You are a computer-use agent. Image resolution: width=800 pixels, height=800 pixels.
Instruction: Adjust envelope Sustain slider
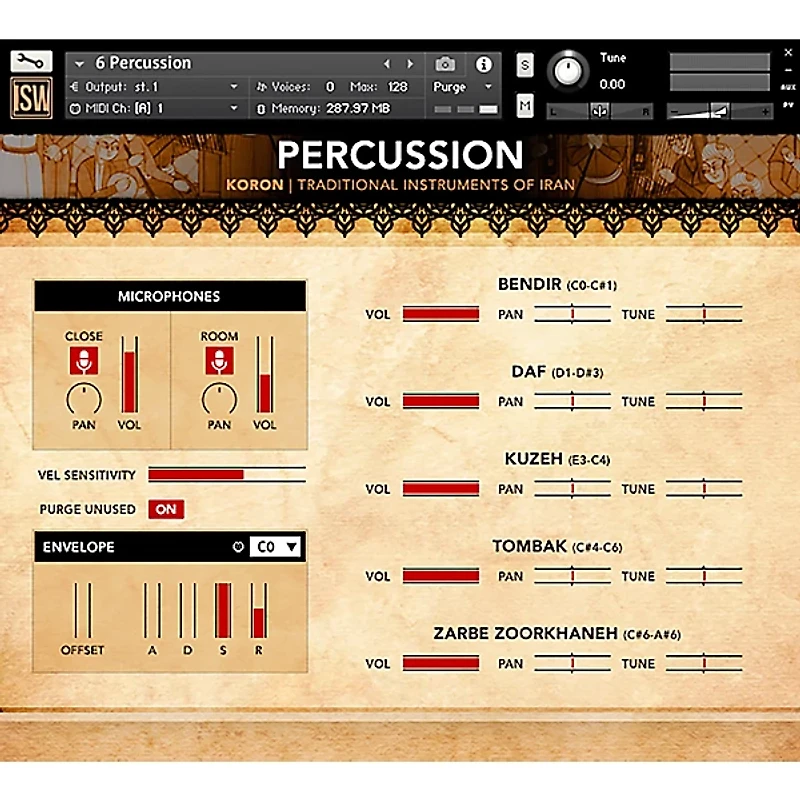(x=223, y=610)
